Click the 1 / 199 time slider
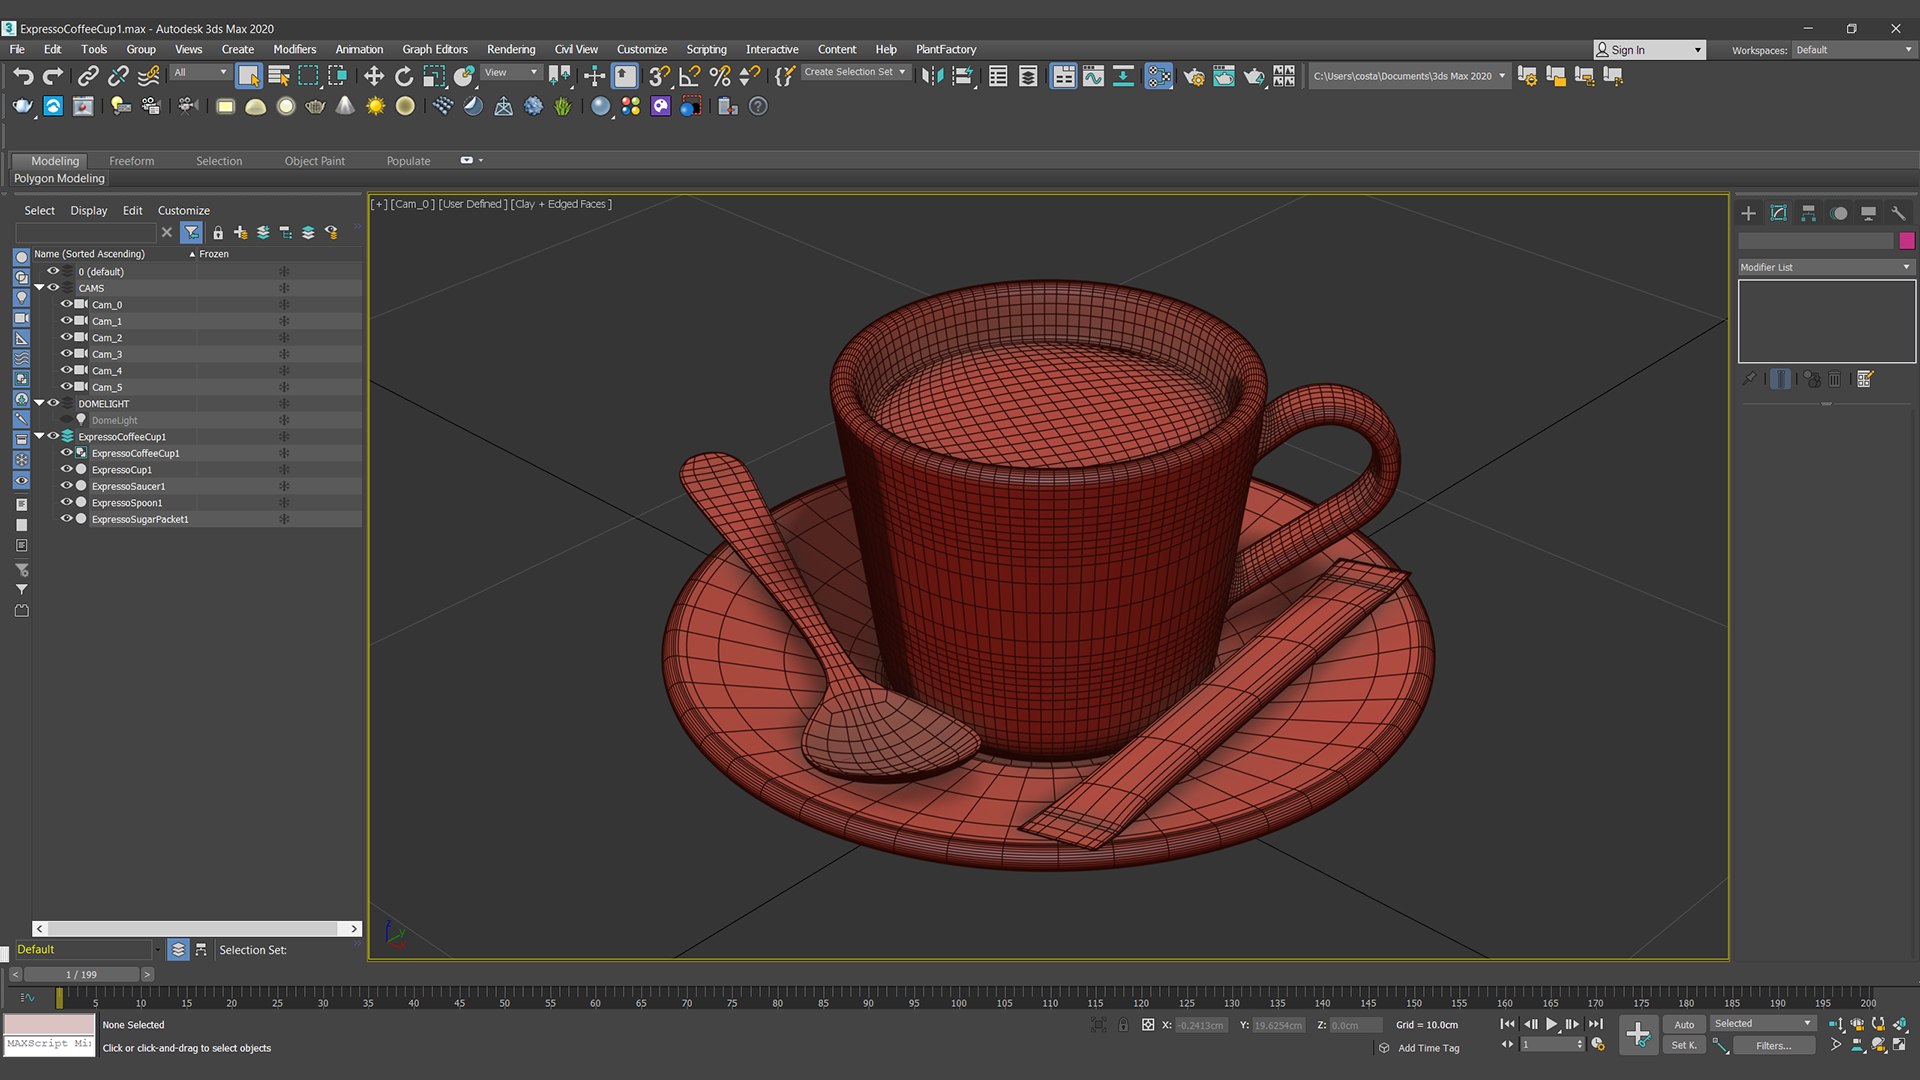Viewport: 1920px width, 1080px height. 82,974
